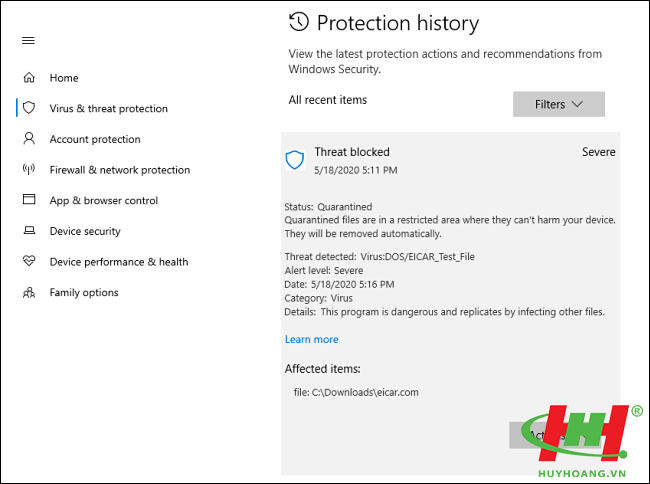Click the Device performance heart icon
Image resolution: width=650 pixels, height=484 pixels.
click(x=29, y=261)
